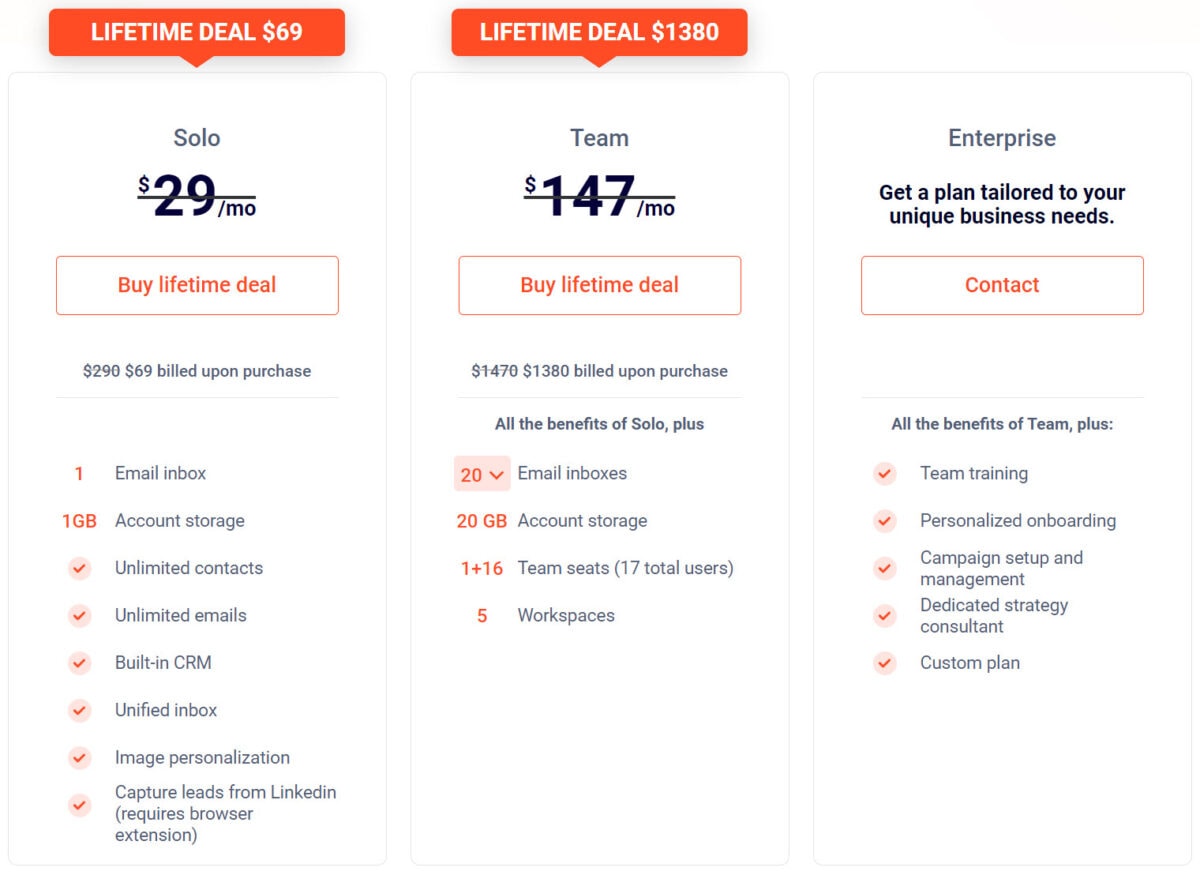This screenshot has width=1200, height=875.
Task: Click the checkmark beside Team training
Action: (884, 473)
